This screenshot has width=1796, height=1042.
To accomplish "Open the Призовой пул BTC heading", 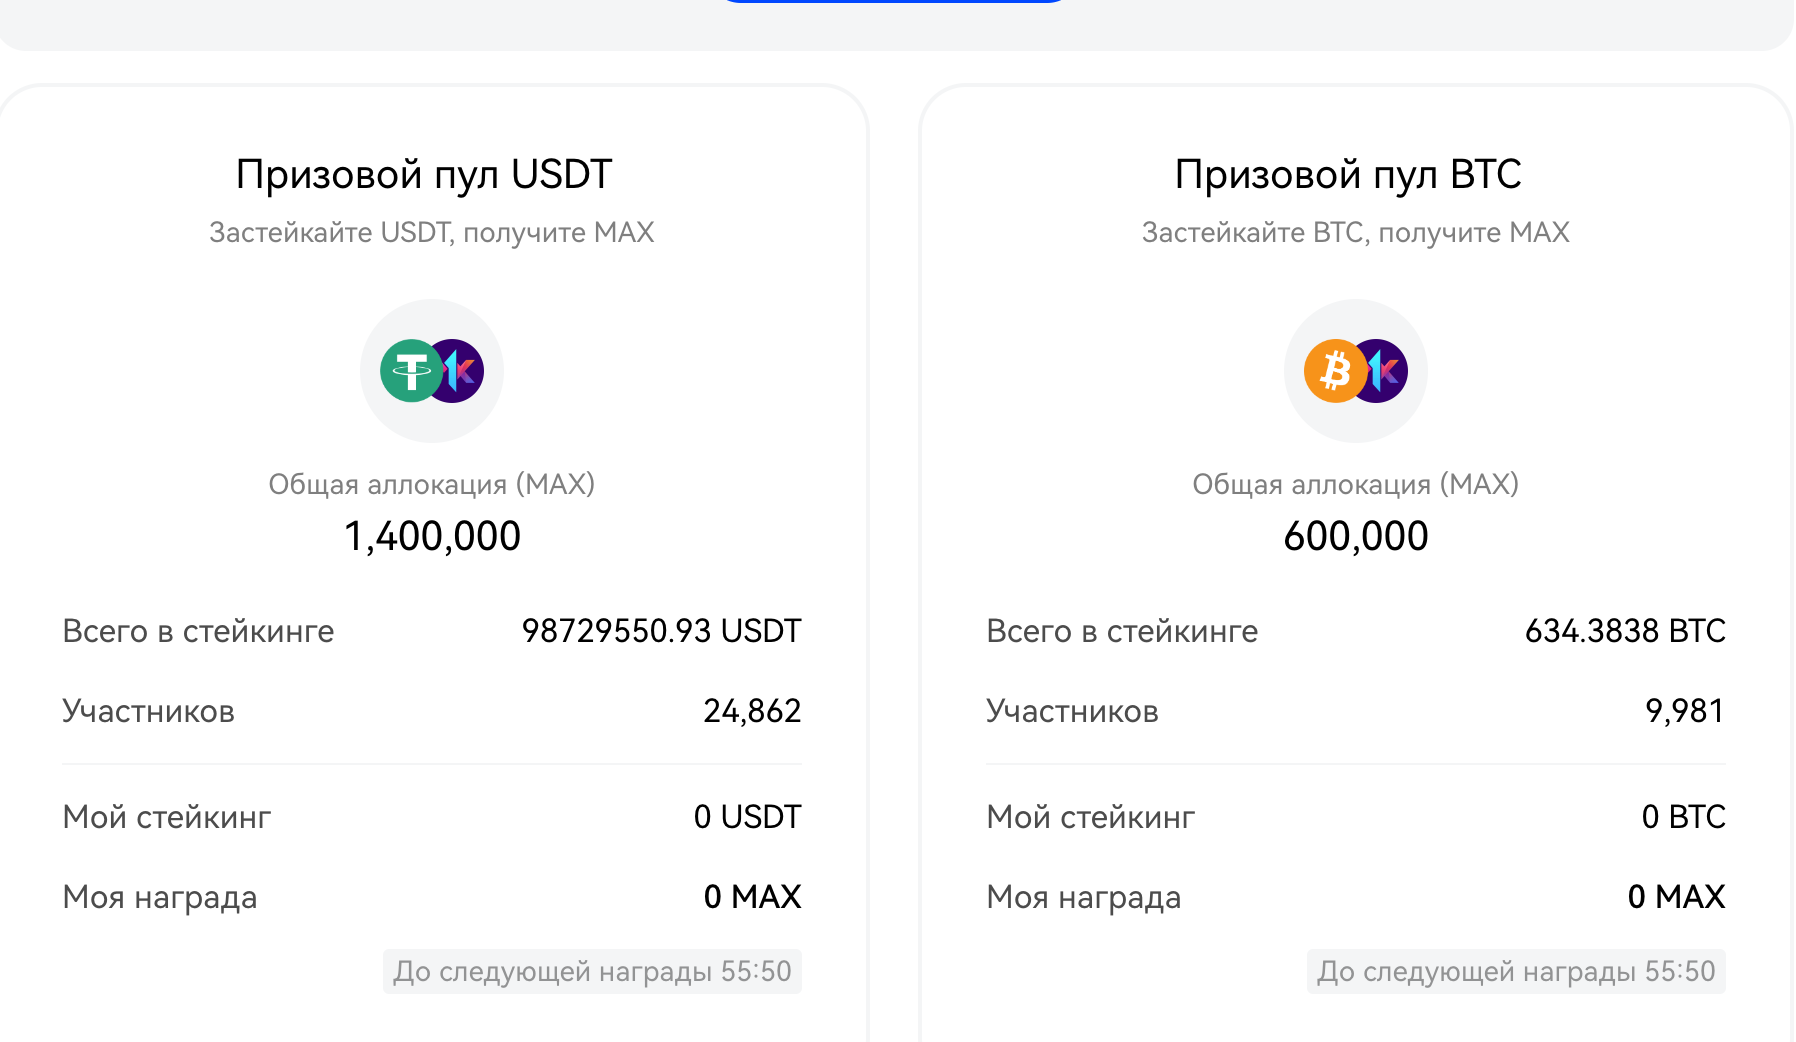I will coord(1348,175).
